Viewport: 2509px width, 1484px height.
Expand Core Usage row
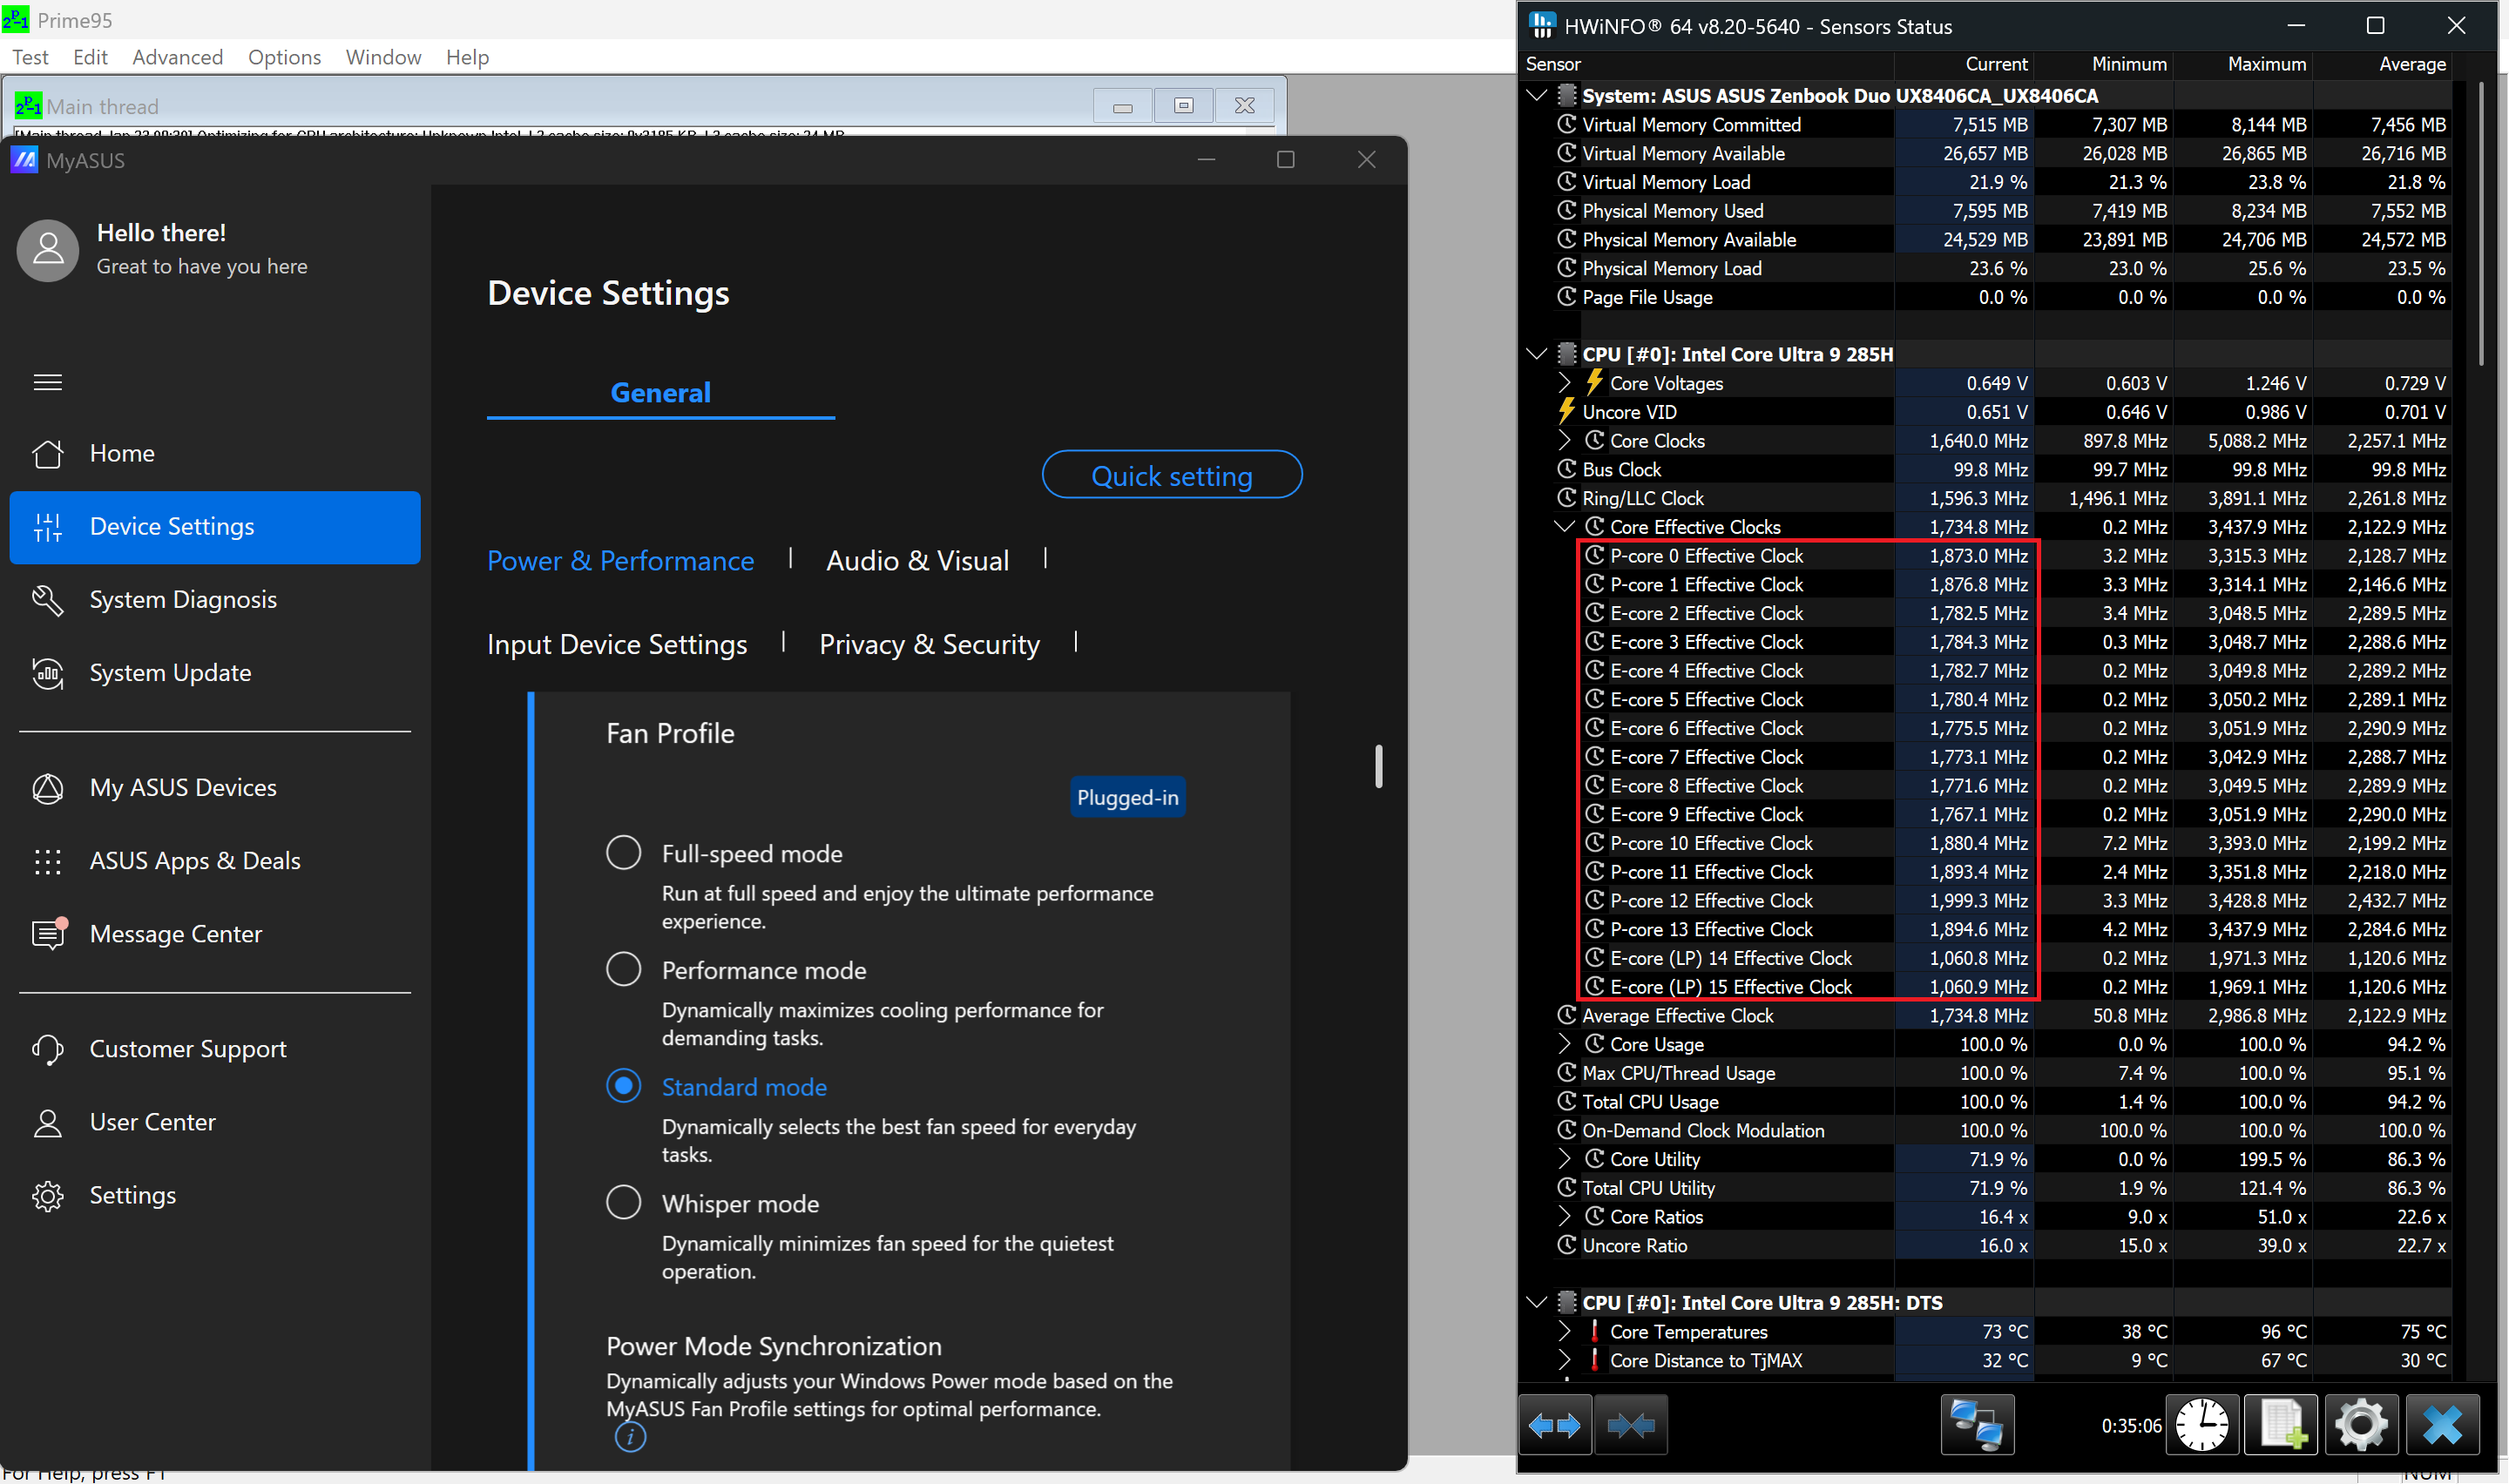click(x=1565, y=1044)
